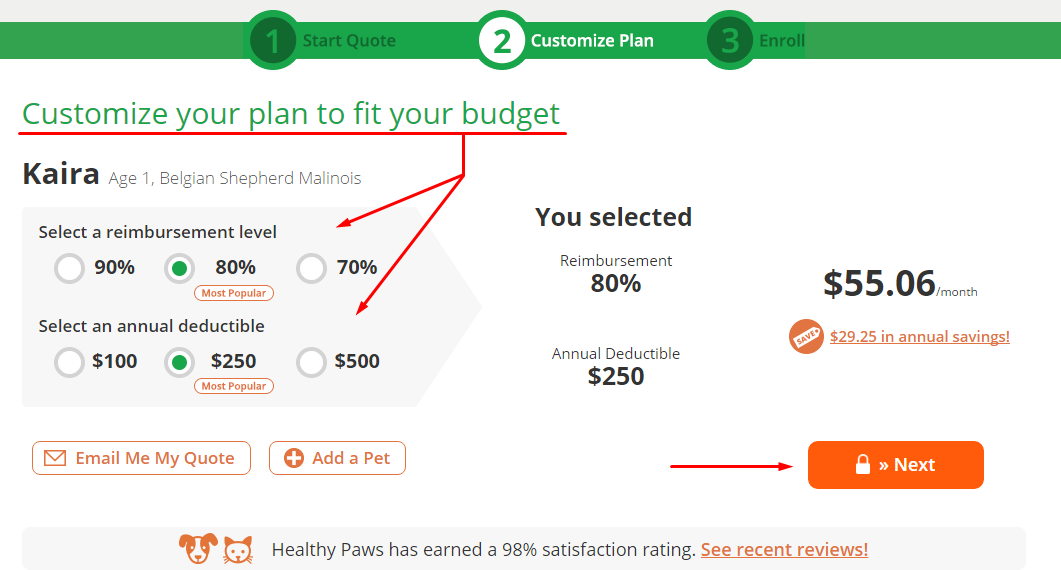Open $29.25 in annual savings link
This screenshot has width=1061, height=570.
pyautogui.click(x=920, y=336)
